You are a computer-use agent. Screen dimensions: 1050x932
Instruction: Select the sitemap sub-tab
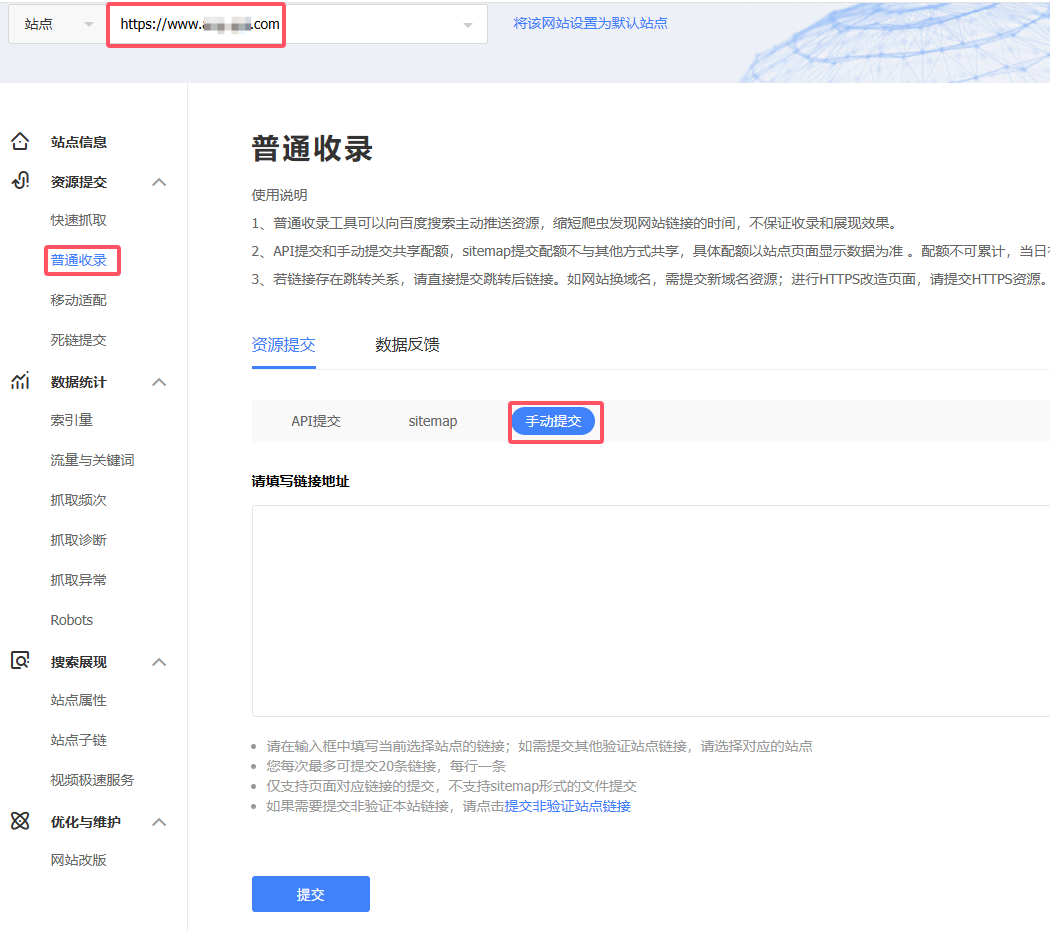pyautogui.click(x=433, y=421)
